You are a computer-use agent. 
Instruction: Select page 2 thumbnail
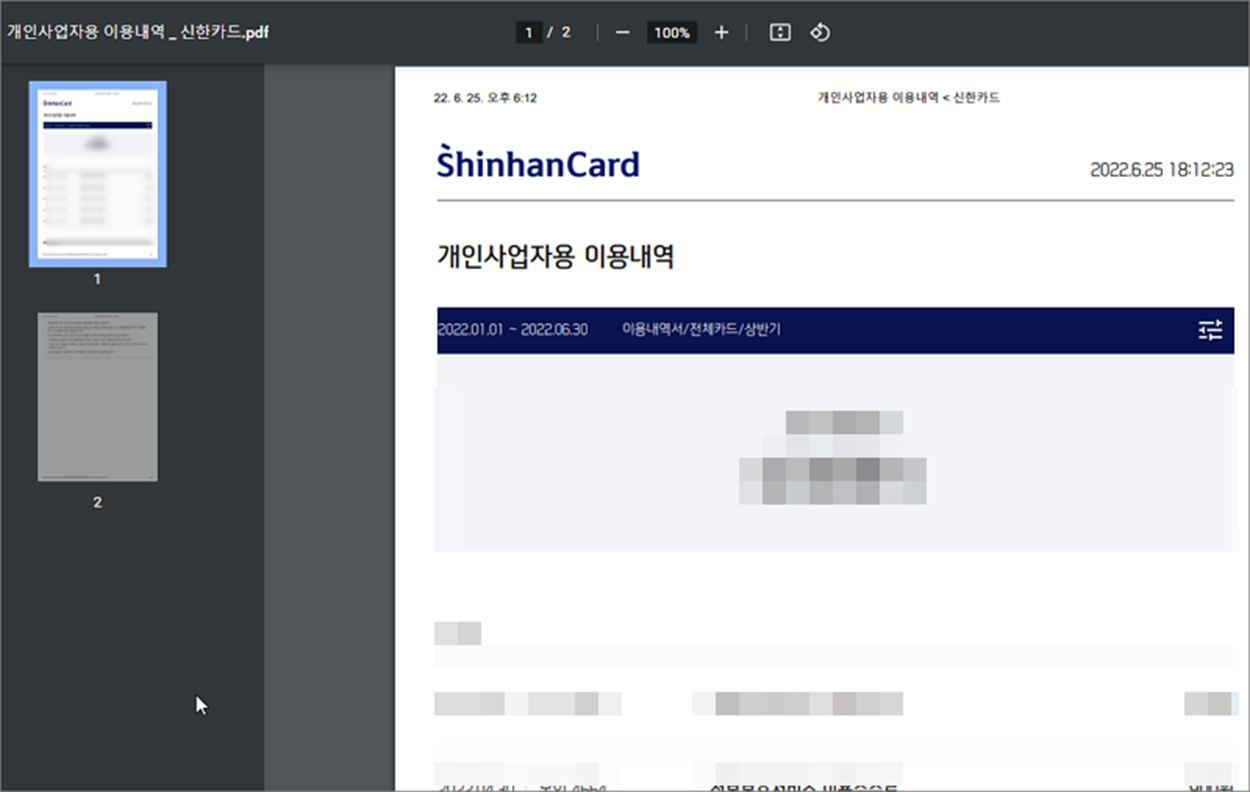pos(98,397)
